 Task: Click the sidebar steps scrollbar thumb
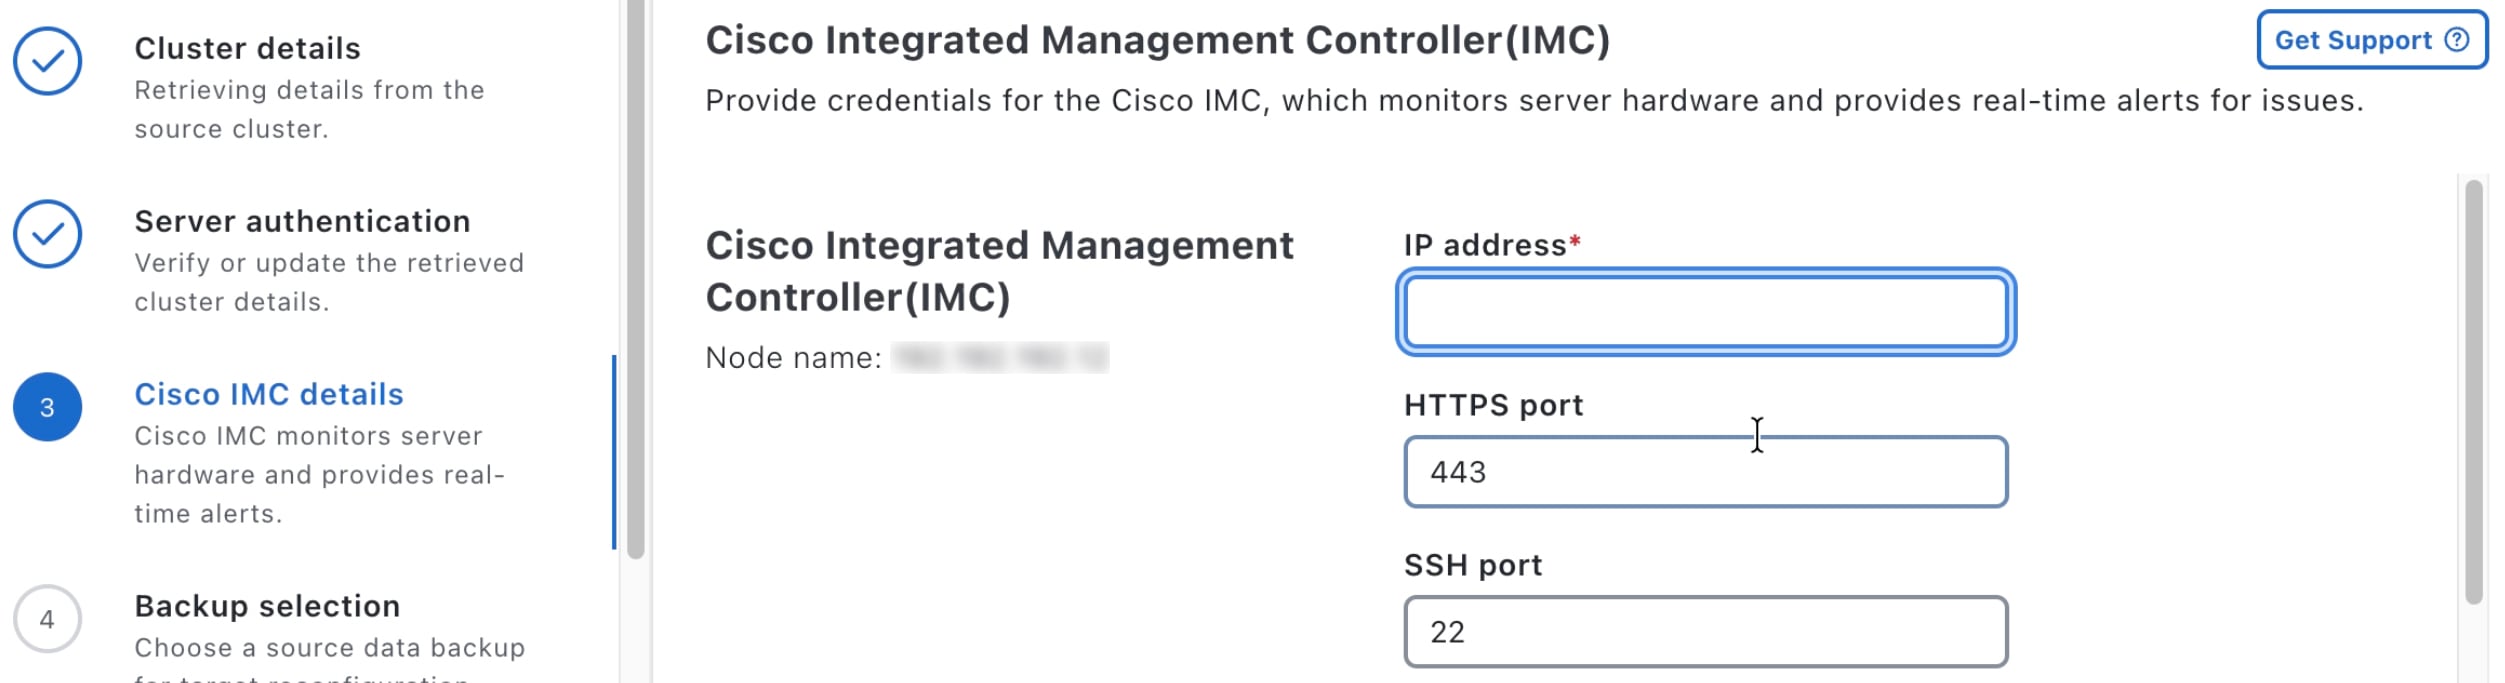point(635,280)
